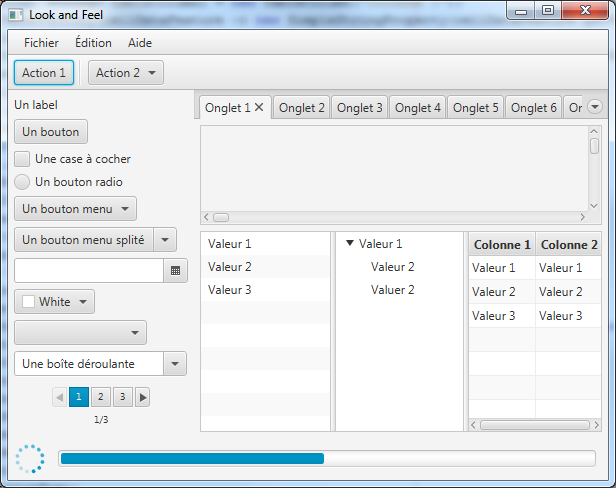
Task: Click the application icon in title bar
Action: (16, 15)
